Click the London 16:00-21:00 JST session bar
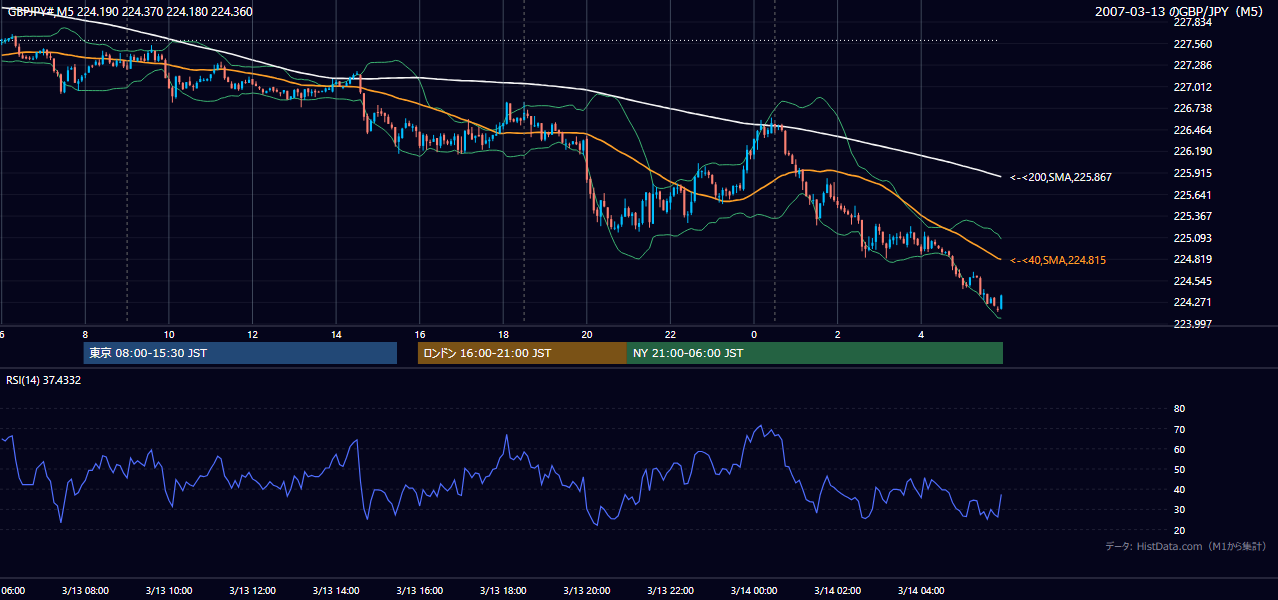 tap(522, 353)
